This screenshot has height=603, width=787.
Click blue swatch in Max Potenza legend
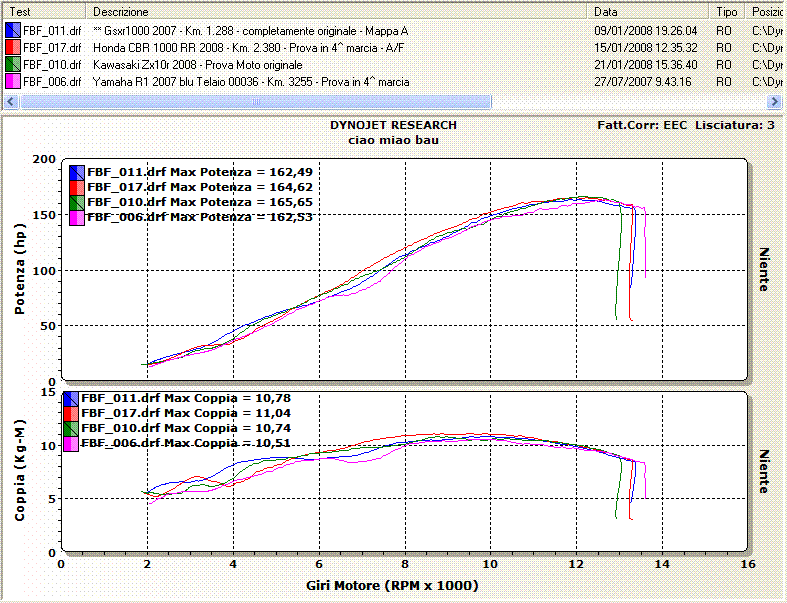pos(77,173)
